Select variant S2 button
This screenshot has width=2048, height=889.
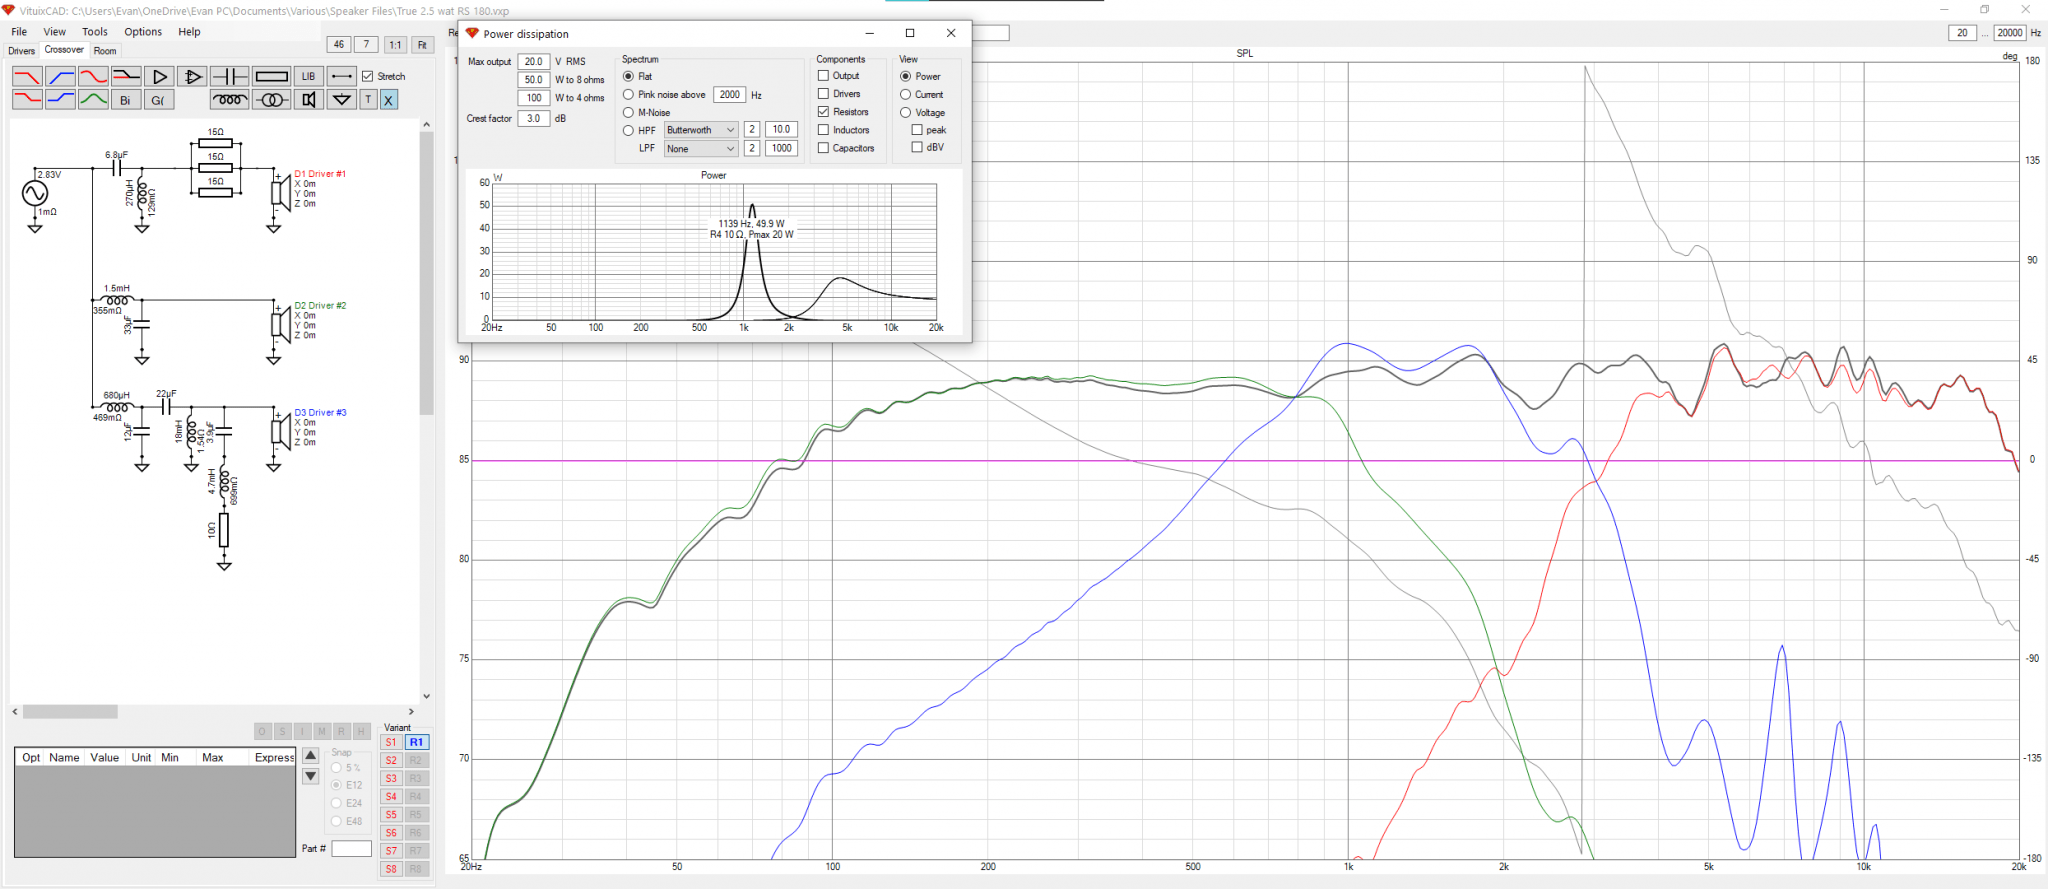click(391, 760)
